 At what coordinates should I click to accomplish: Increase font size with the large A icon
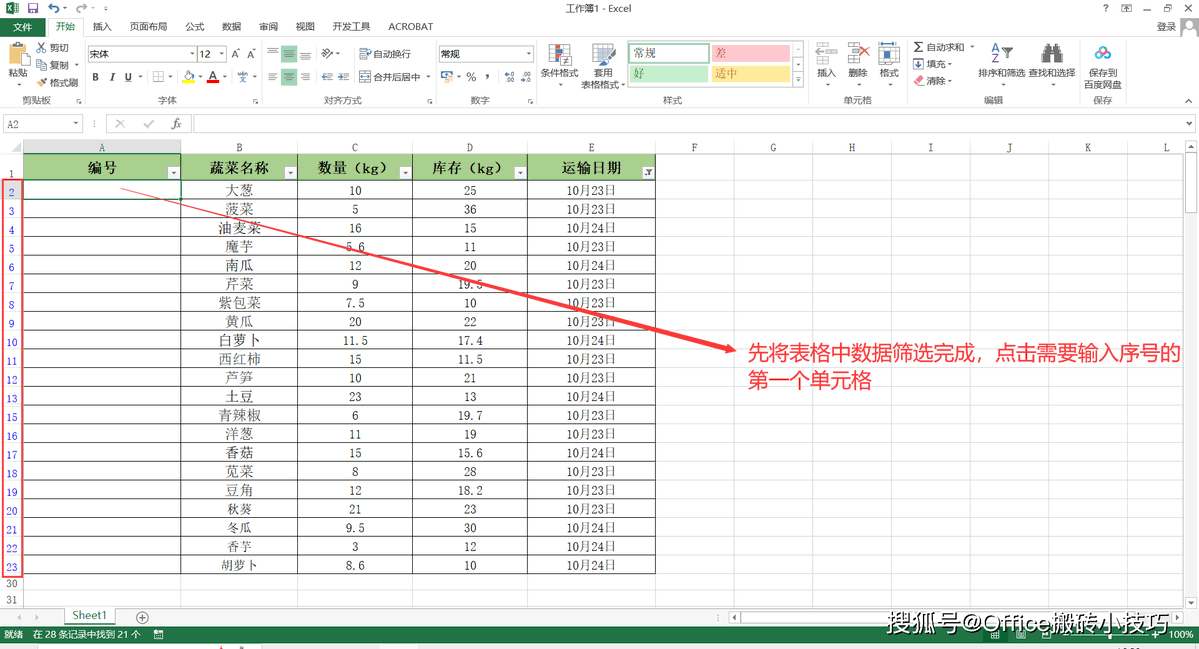(236, 54)
